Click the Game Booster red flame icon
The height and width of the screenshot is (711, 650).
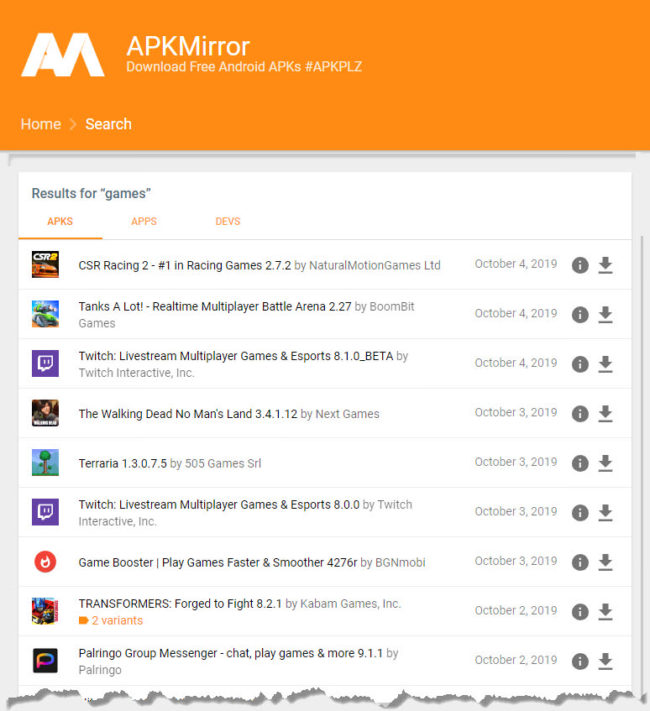click(45, 561)
